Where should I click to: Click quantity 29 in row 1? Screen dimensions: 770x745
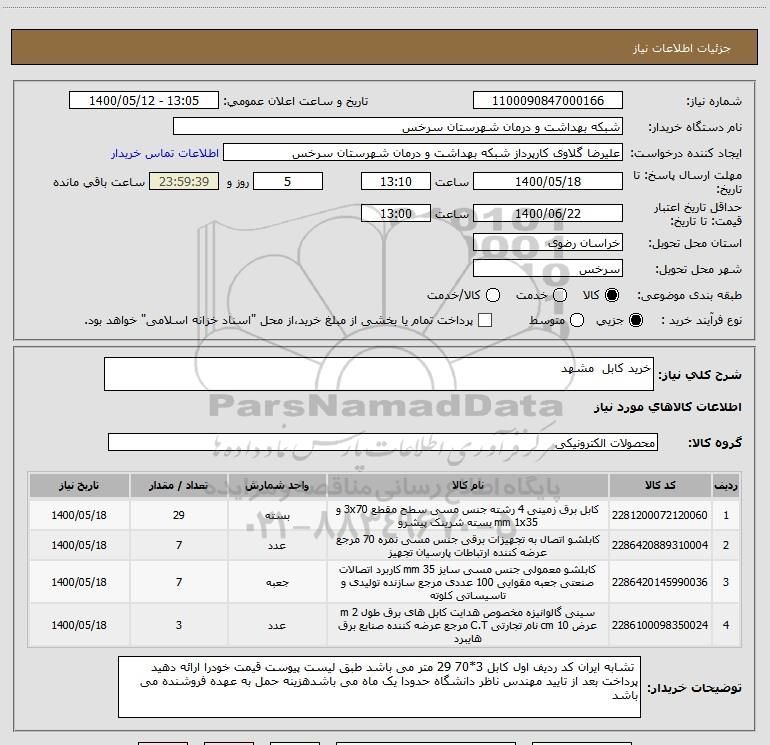click(x=179, y=515)
